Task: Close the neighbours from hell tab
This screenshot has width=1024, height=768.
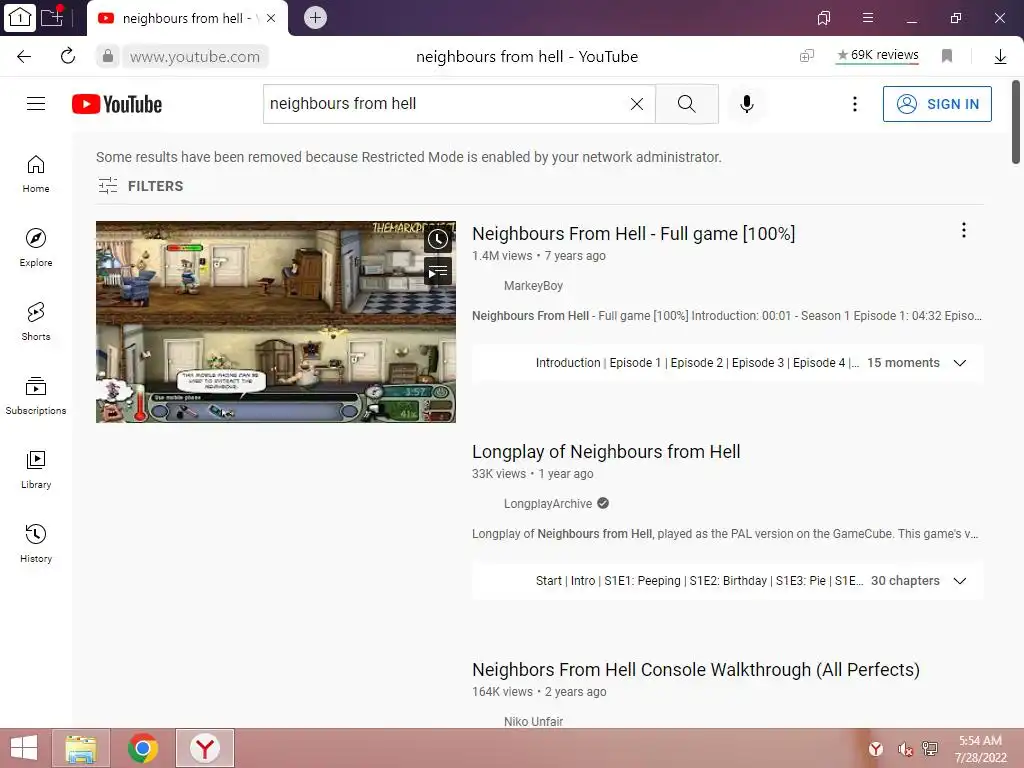Action: click(x=271, y=18)
